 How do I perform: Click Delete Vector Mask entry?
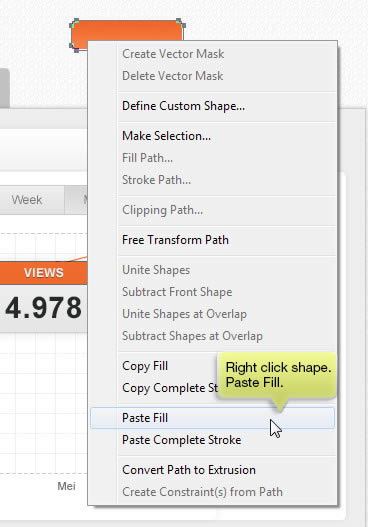click(x=212, y=76)
